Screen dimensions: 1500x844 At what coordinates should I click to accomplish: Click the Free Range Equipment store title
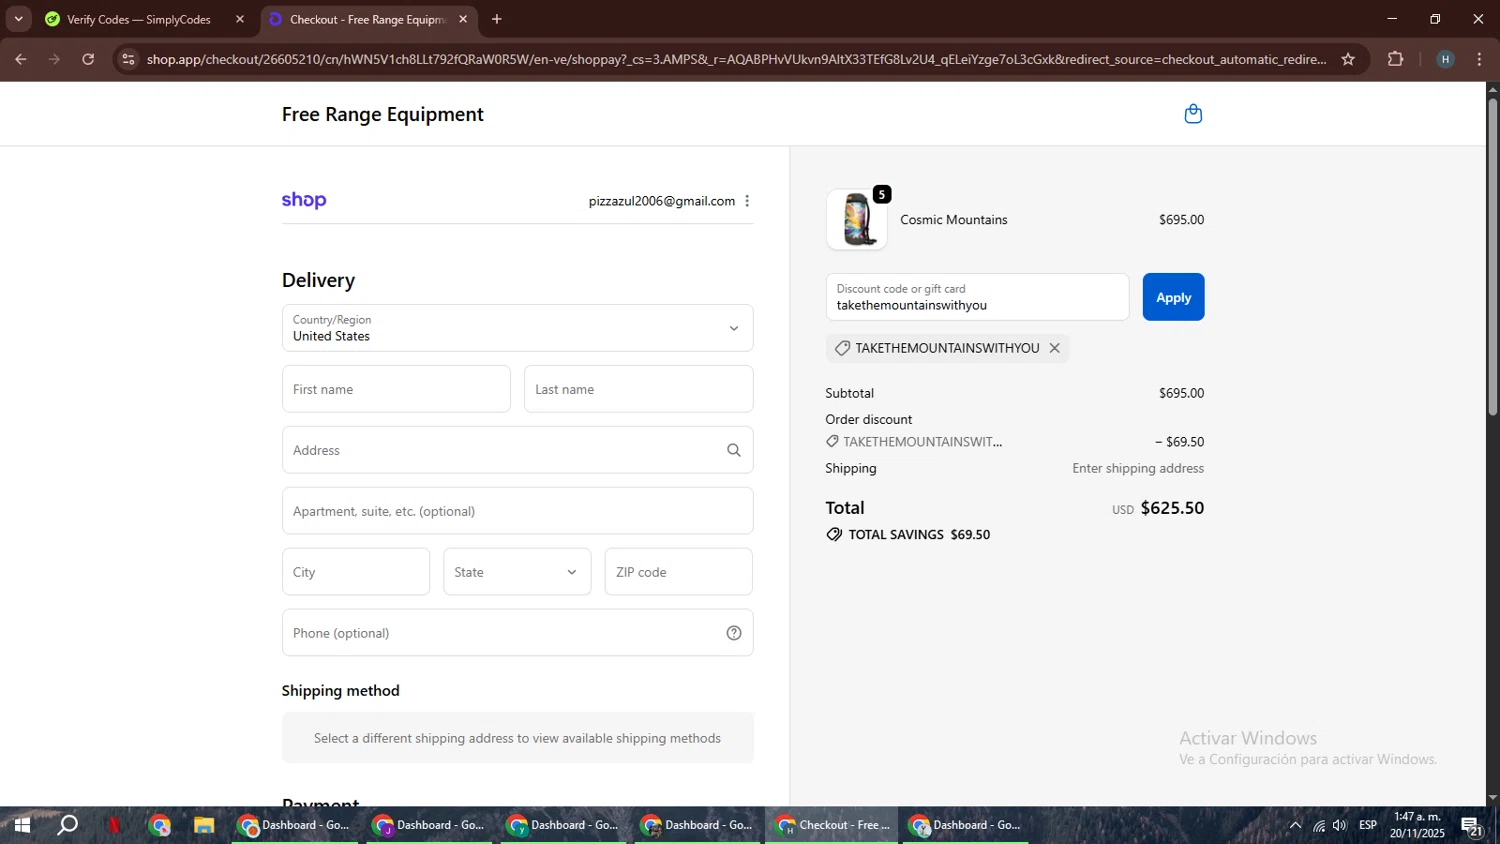point(383,114)
